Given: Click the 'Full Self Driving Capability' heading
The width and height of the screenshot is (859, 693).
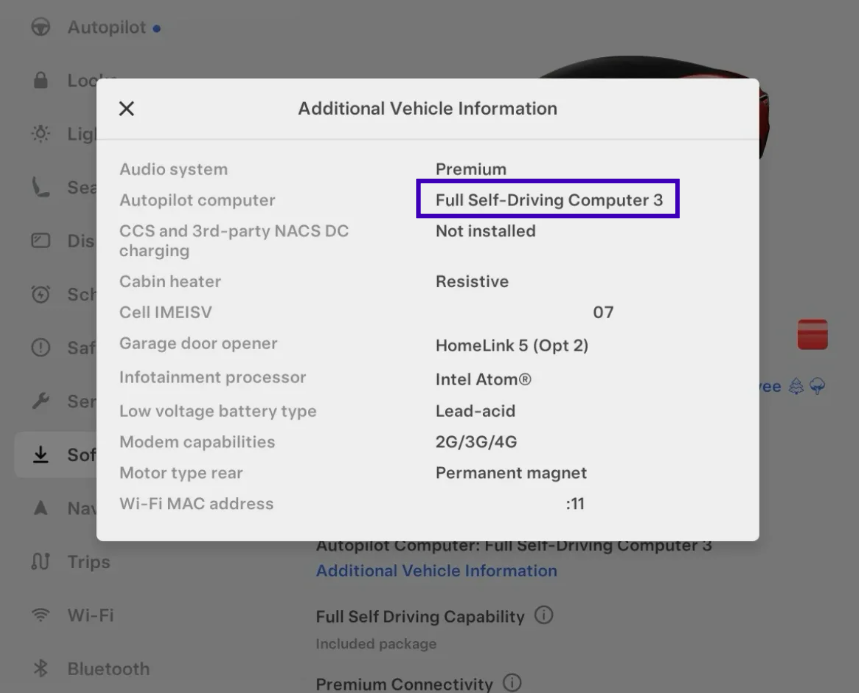Looking at the screenshot, I should point(420,617).
